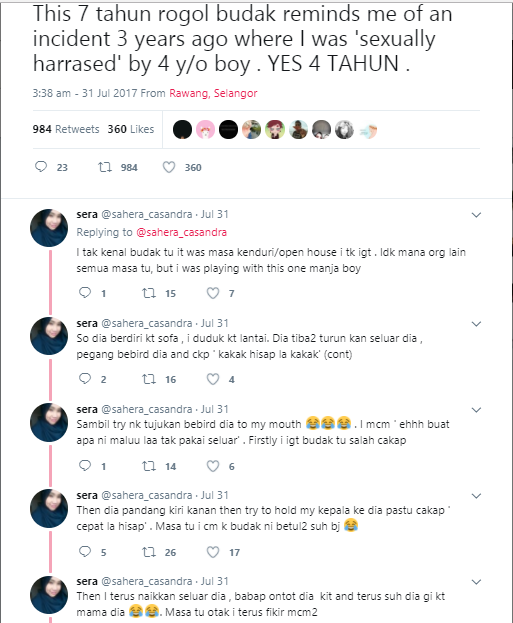Image resolution: width=513 pixels, height=623 pixels.
Task: Retweet the reply with 16 retweets
Action: click(149, 379)
